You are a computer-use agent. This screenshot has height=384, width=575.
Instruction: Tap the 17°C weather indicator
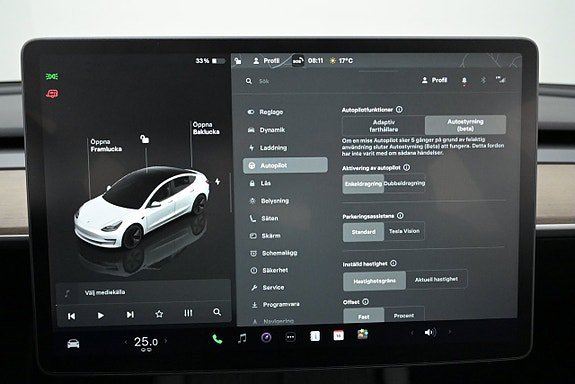pos(341,61)
